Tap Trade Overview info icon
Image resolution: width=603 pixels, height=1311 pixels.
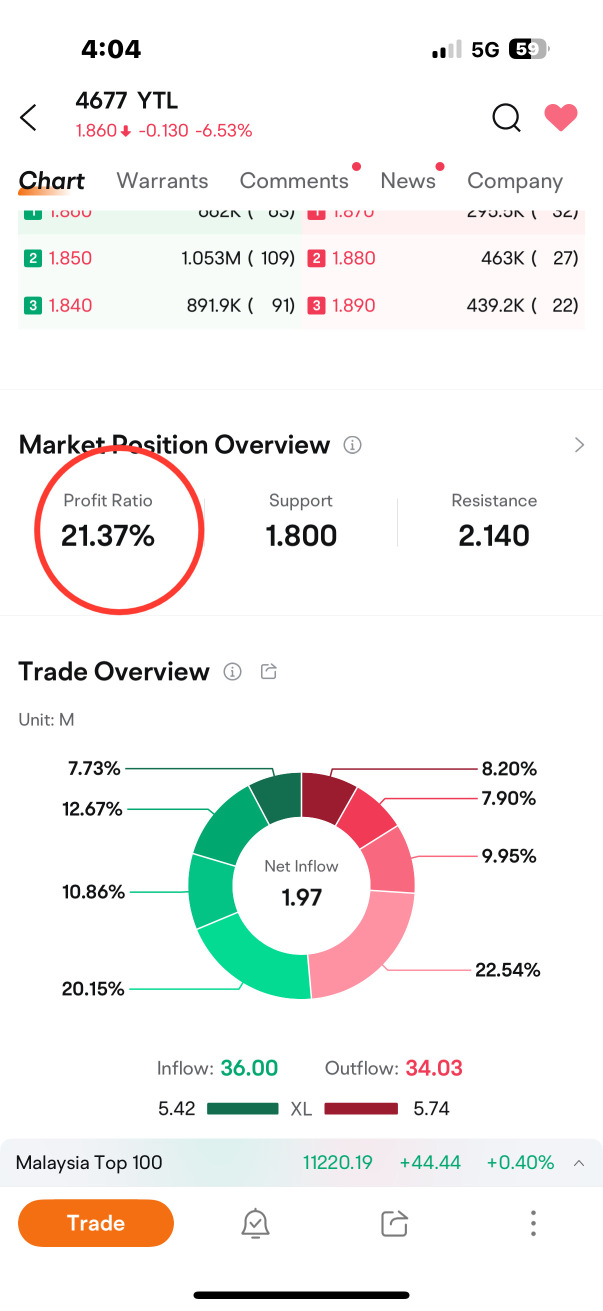[233, 672]
